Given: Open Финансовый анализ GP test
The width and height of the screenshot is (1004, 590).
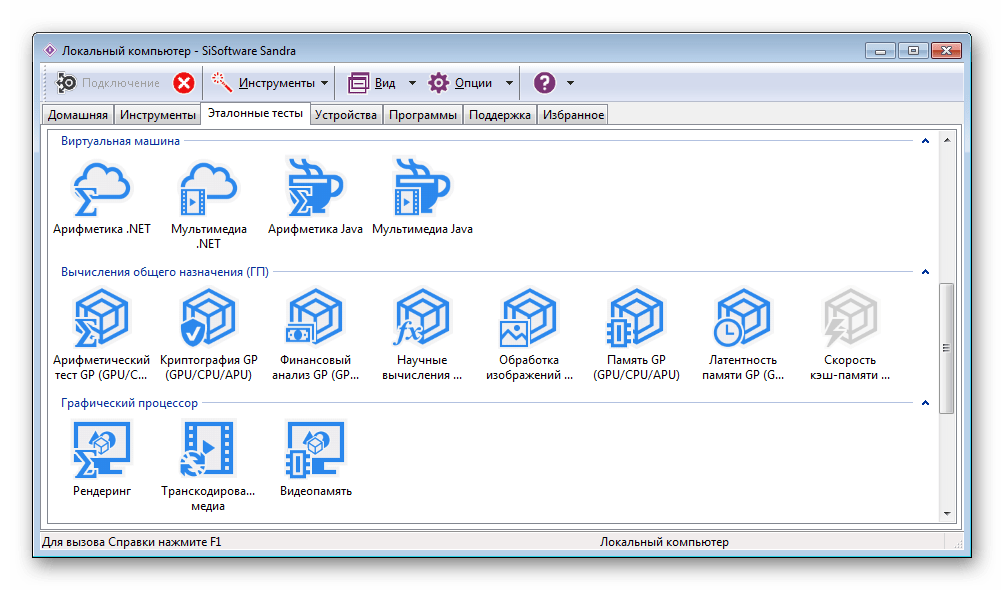Looking at the screenshot, I should coord(315,319).
